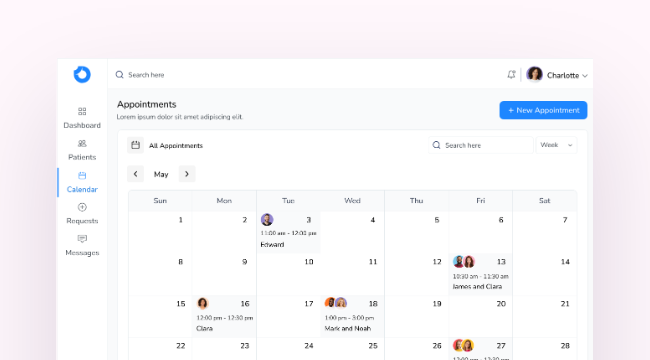
Task: Open Messages in the sidebar
Action: (82, 246)
